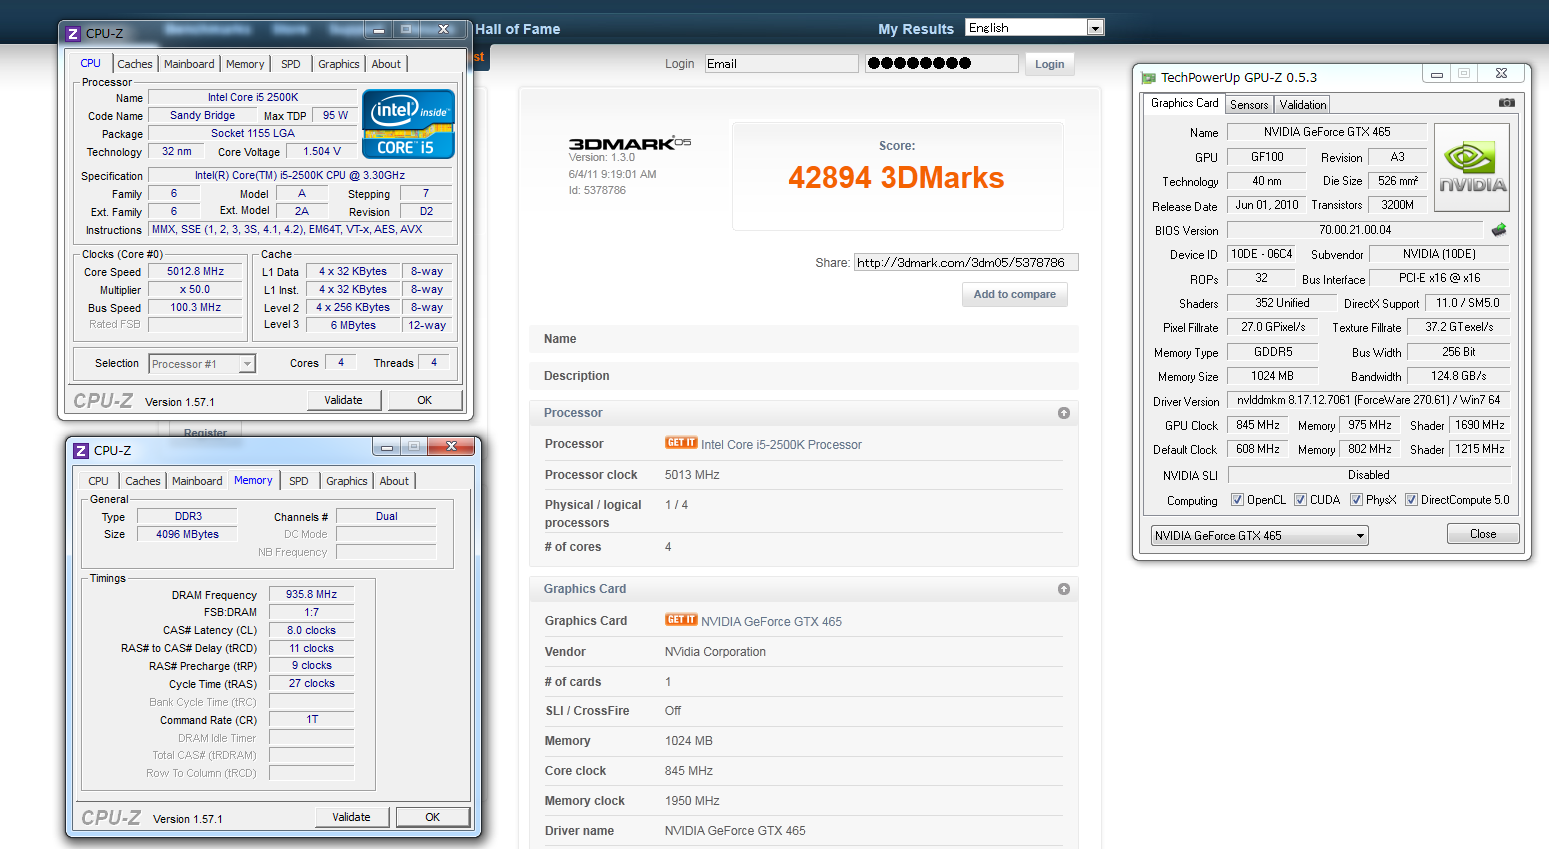
Task: Toggle the CUDA checkbox in GPU-Z
Action: click(x=1301, y=500)
